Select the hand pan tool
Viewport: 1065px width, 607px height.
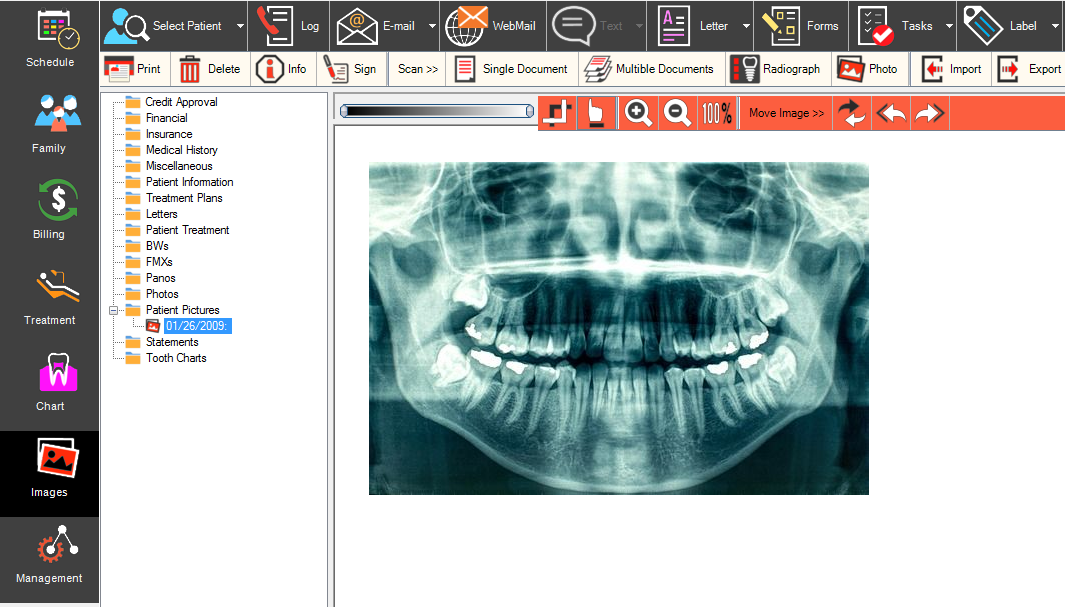click(596, 113)
